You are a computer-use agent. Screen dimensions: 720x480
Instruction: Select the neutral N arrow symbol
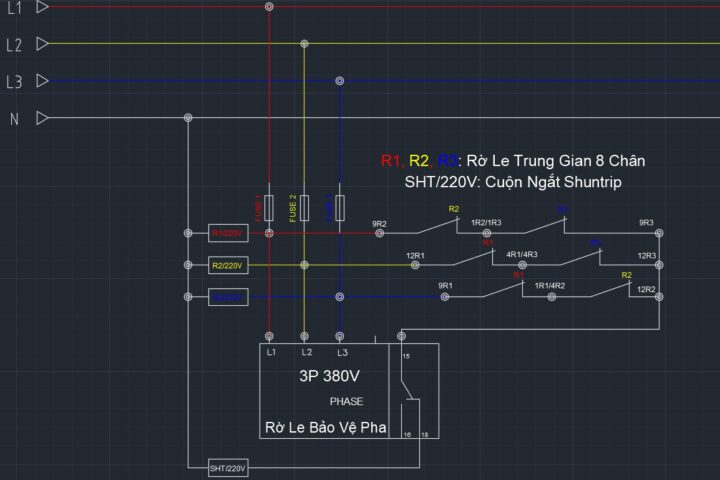pos(42,118)
